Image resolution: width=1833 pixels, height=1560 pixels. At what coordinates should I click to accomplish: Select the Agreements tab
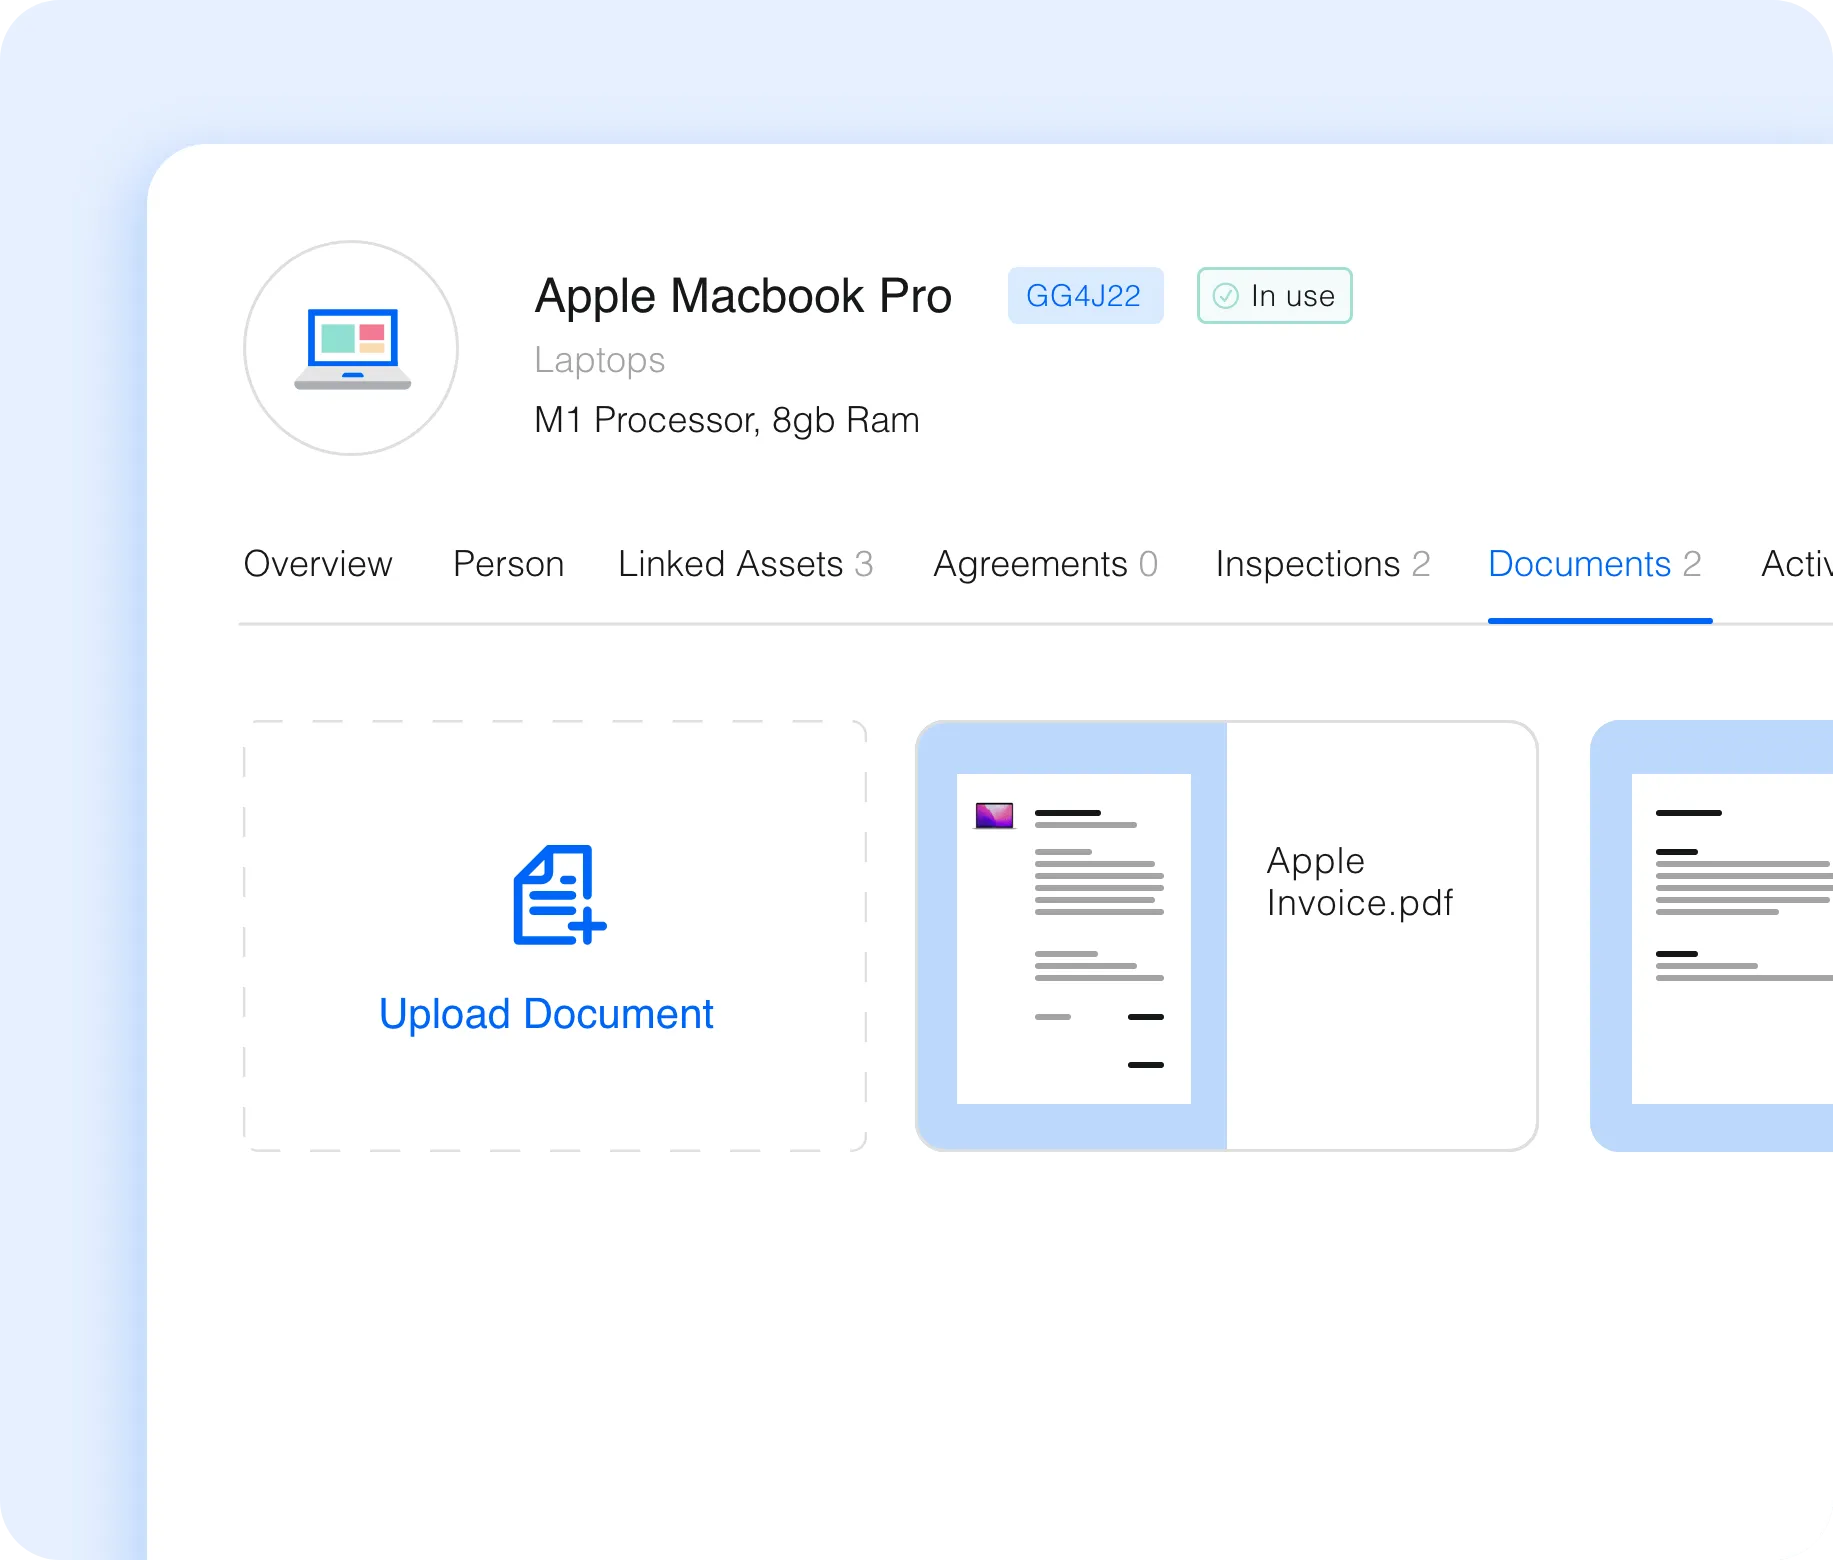click(x=1045, y=564)
